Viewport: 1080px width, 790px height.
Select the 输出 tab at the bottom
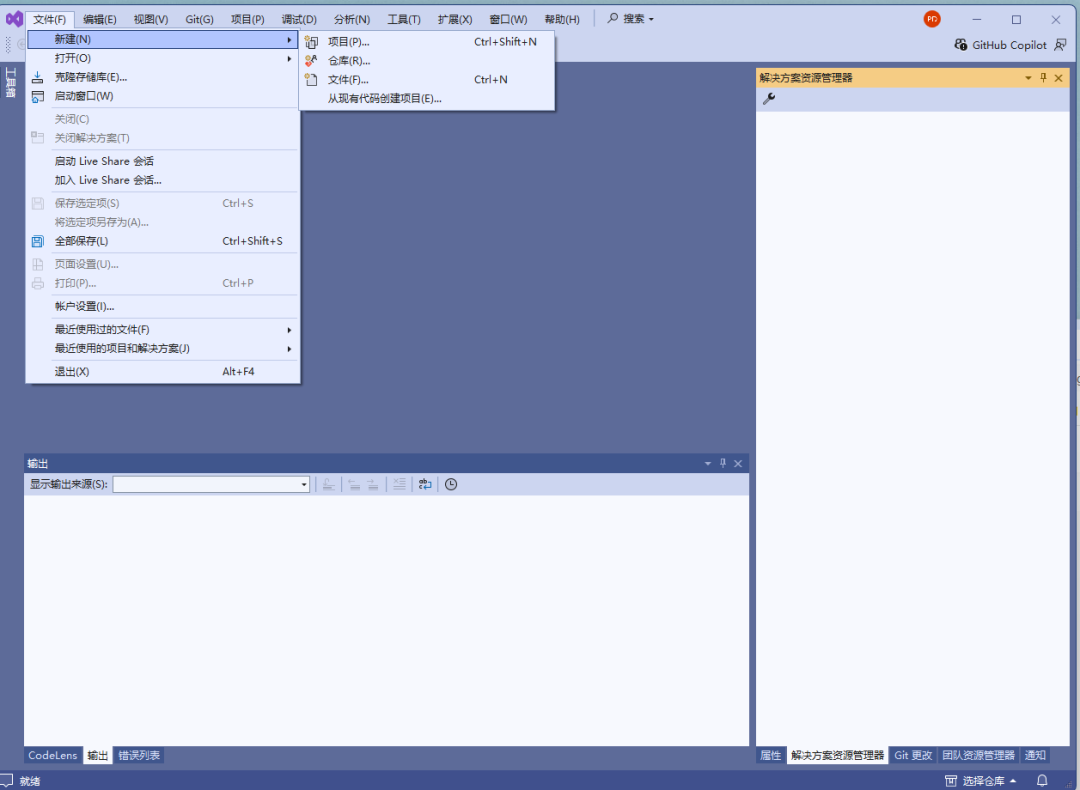pos(98,755)
